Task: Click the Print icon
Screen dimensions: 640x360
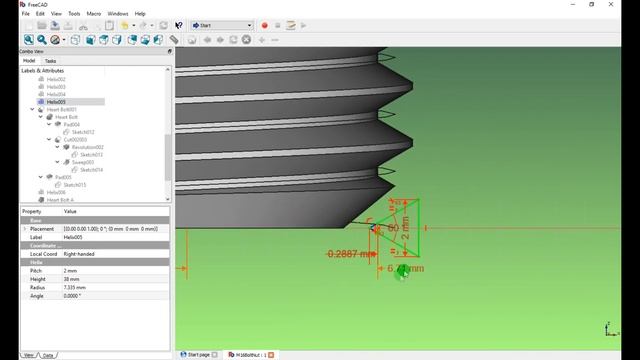Action: (68, 25)
